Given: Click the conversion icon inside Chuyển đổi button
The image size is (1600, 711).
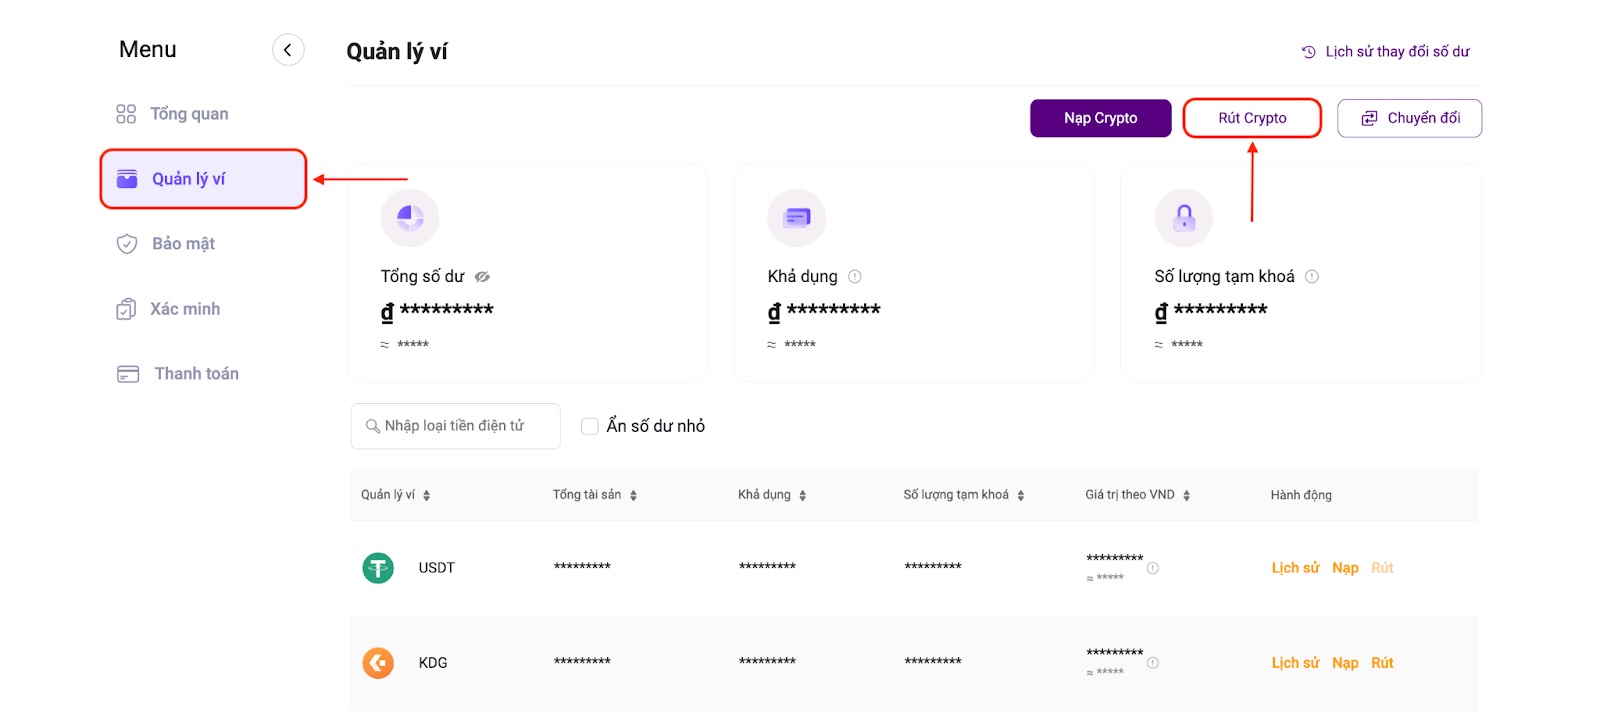Looking at the screenshot, I should pos(1369,117).
